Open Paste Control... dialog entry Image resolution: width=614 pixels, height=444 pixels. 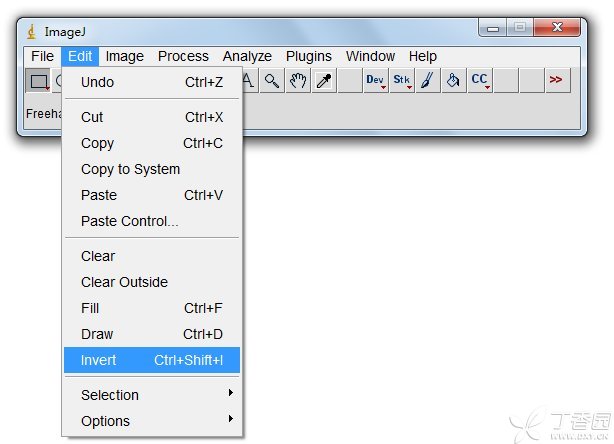click(152, 221)
